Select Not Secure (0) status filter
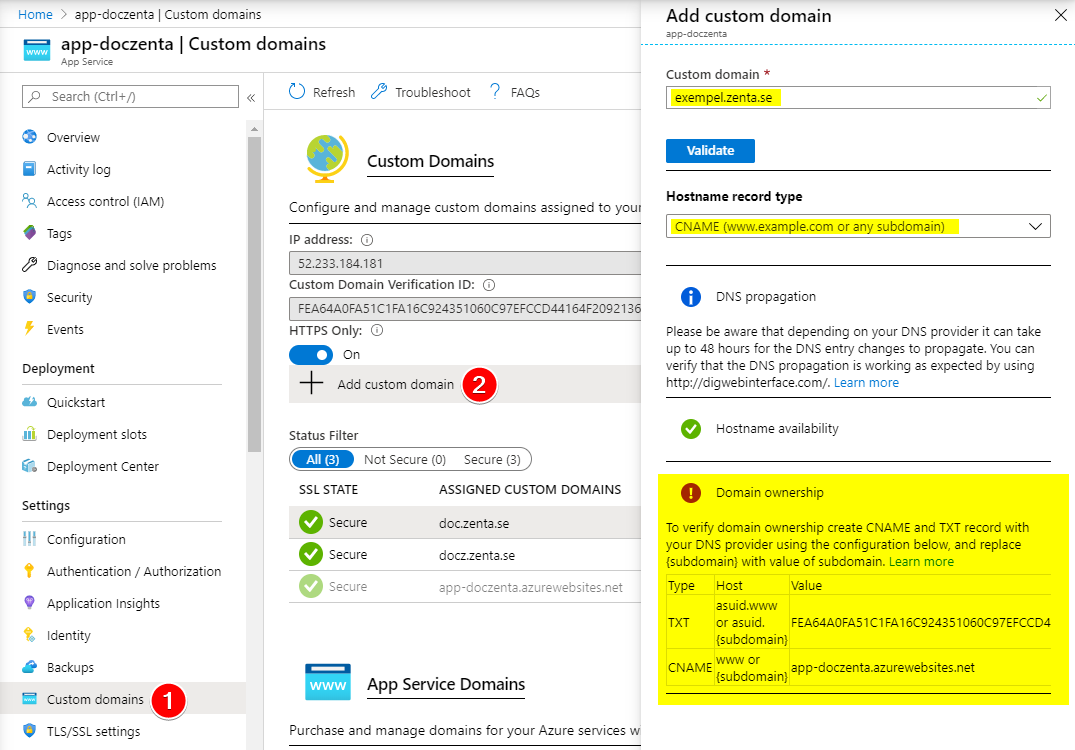 (x=404, y=459)
